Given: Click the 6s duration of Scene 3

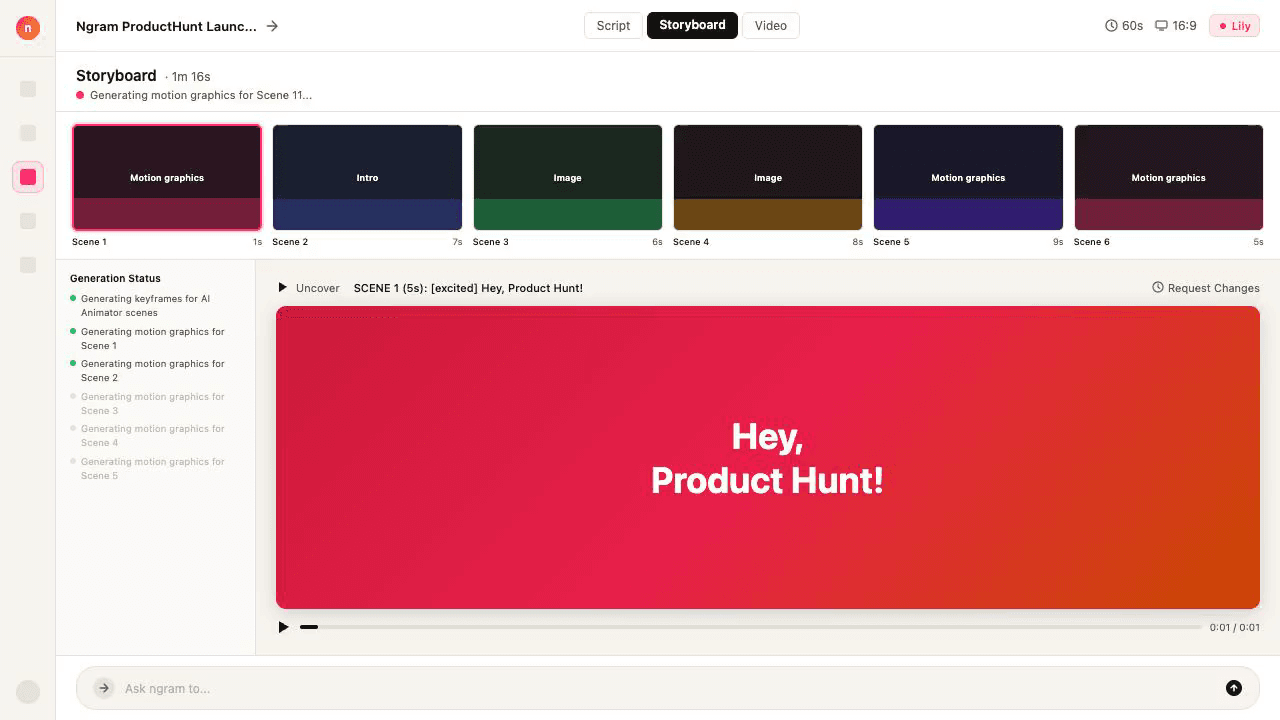Looking at the screenshot, I should tap(657, 242).
